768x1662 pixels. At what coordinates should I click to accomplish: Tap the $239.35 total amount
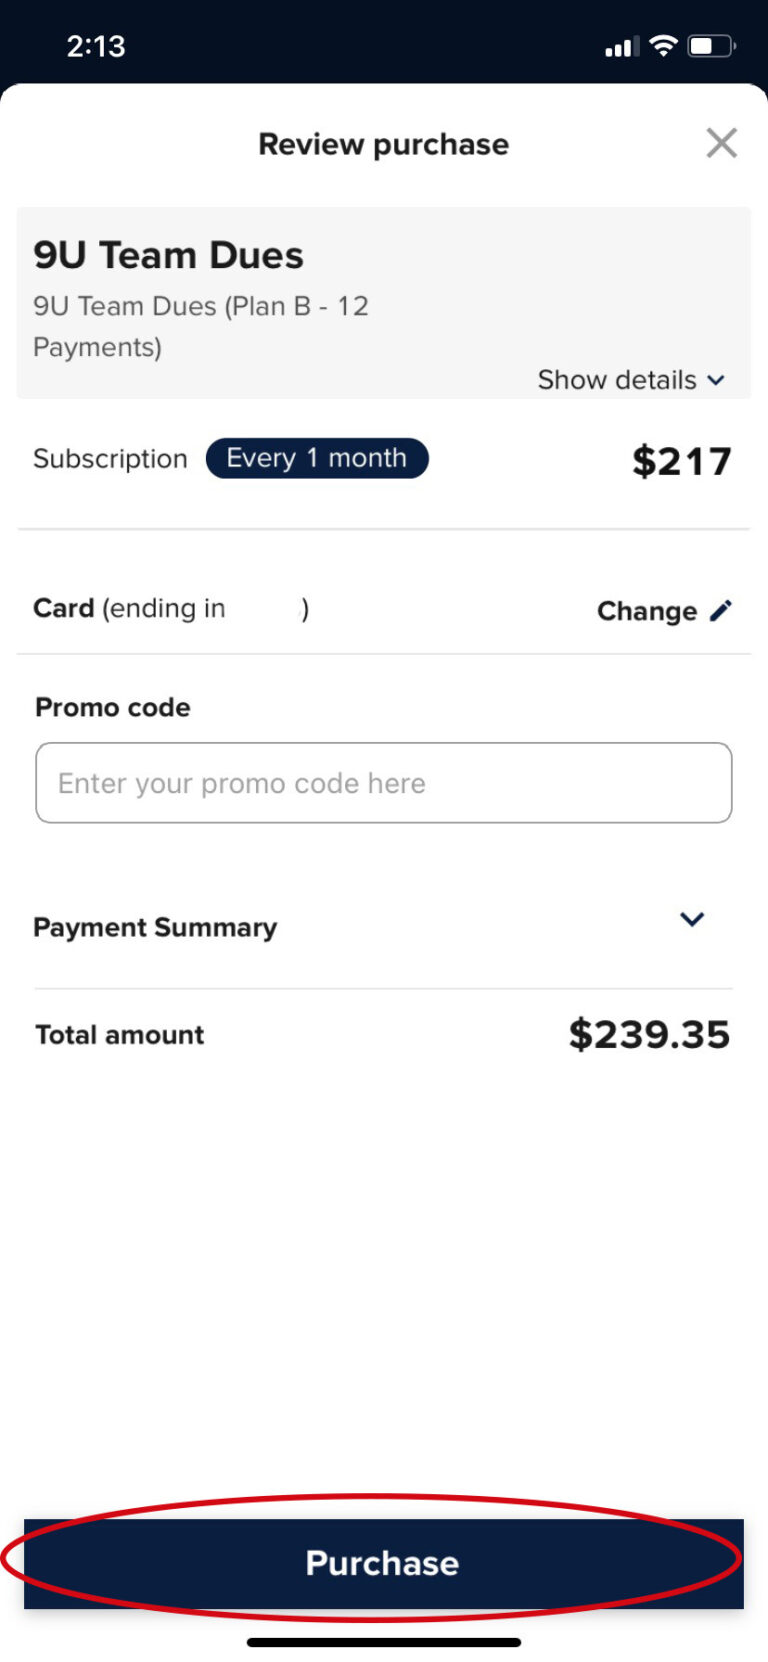(x=649, y=1035)
